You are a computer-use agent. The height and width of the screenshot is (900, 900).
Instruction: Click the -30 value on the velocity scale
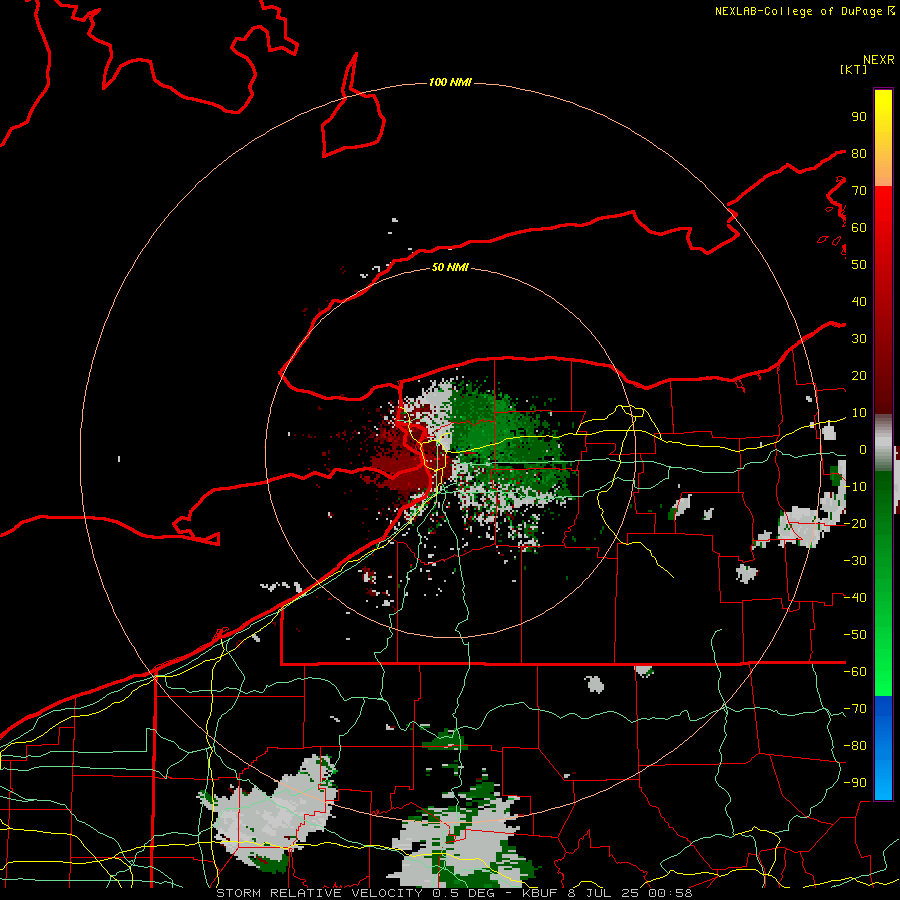pyautogui.click(x=855, y=561)
